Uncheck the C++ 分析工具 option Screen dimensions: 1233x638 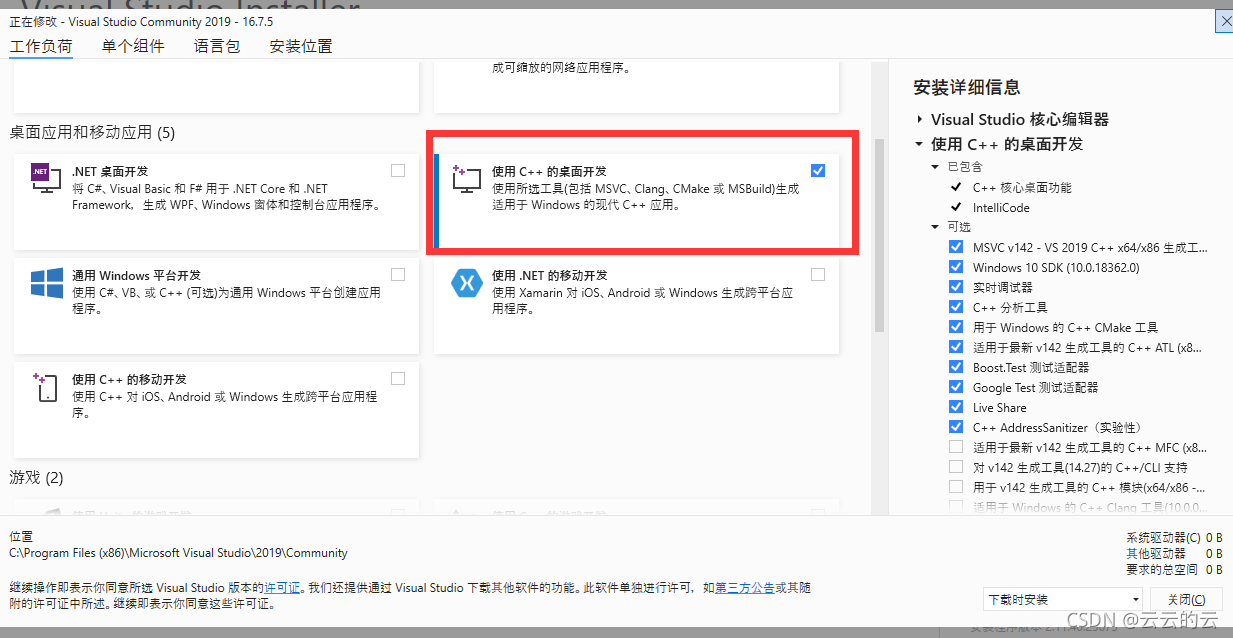point(956,307)
